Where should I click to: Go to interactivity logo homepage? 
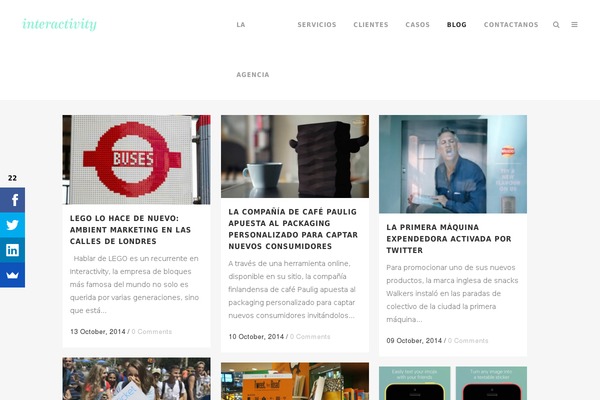pyautogui.click(x=59, y=24)
